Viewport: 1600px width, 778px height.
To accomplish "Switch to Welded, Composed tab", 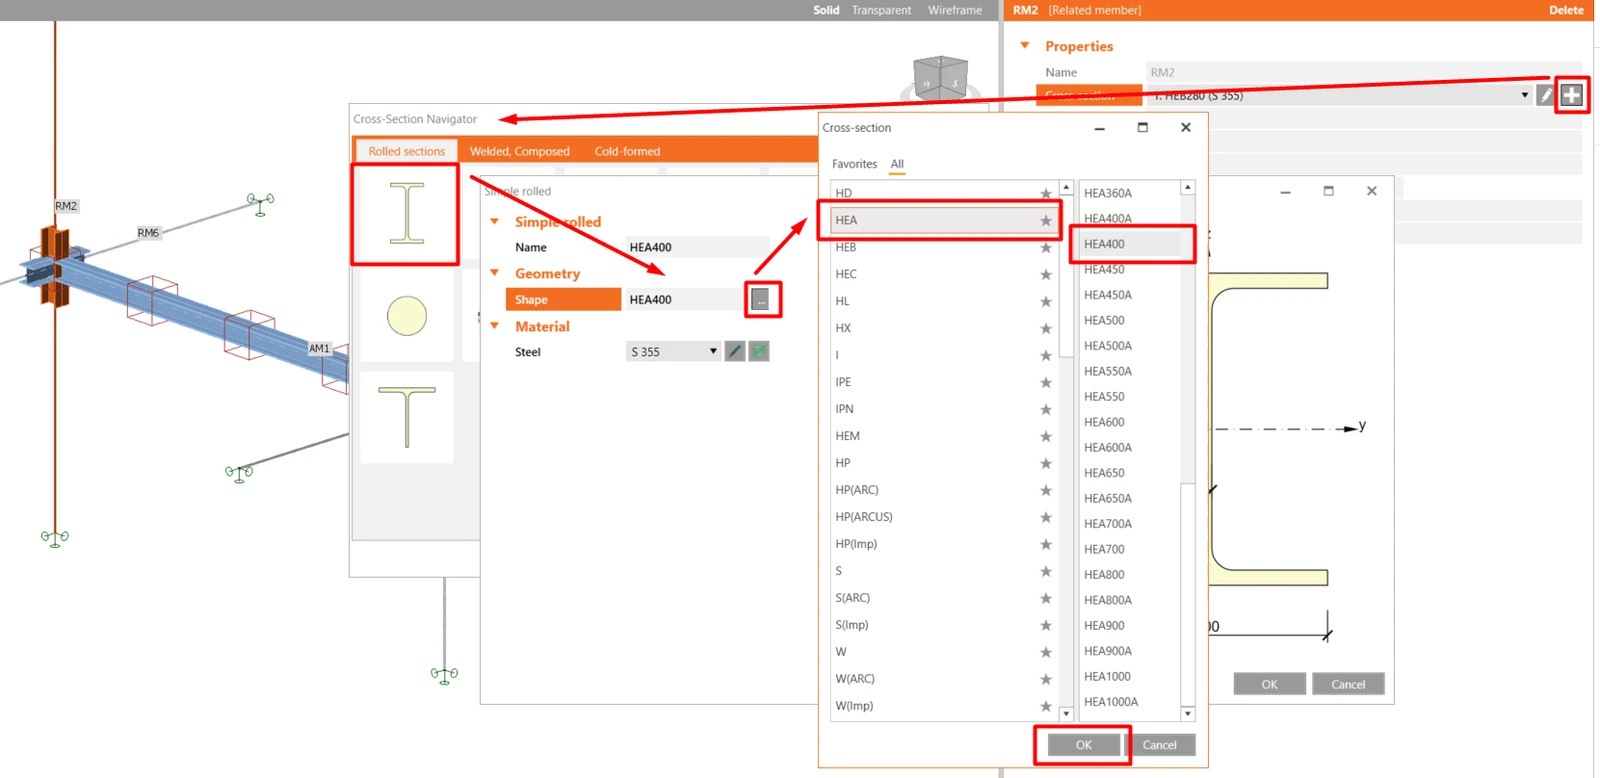I will [520, 151].
